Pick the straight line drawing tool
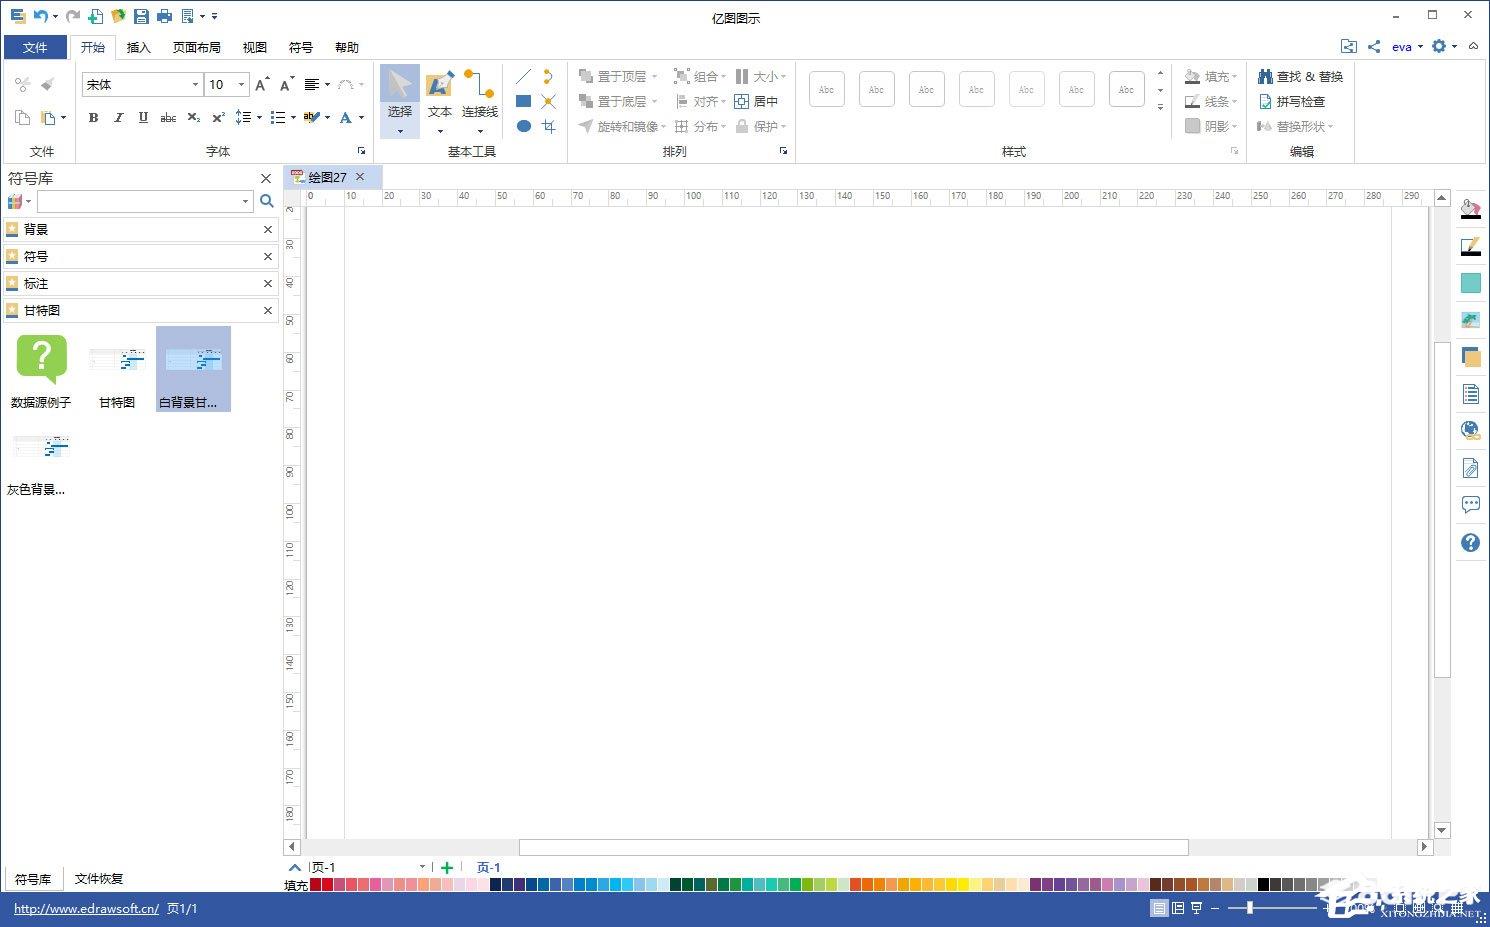1490x927 pixels. click(x=523, y=76)
